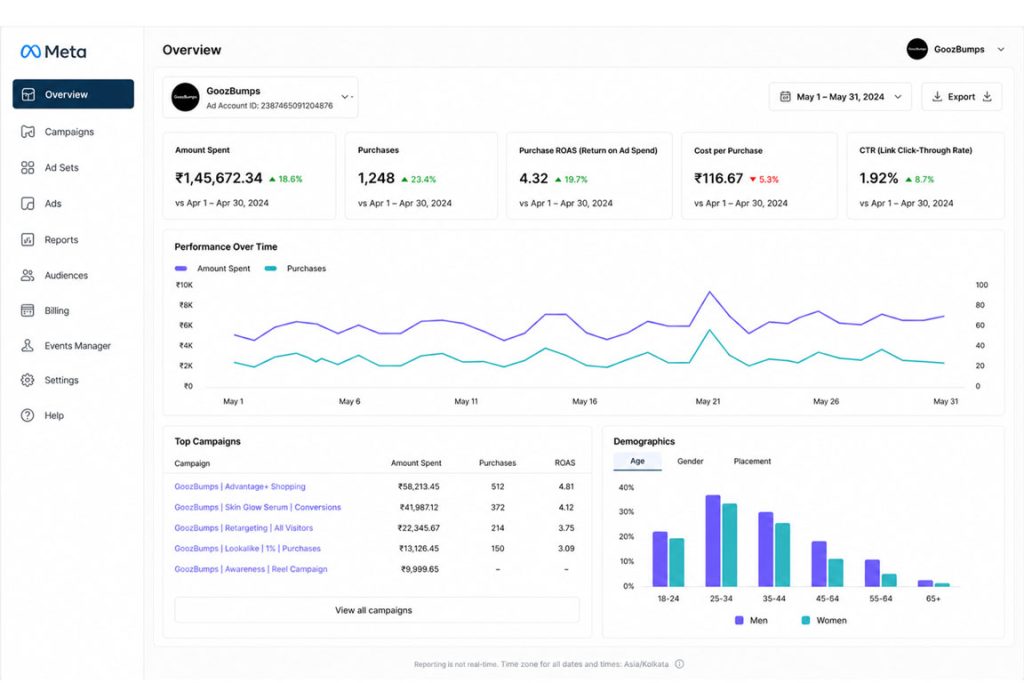Open the Billing card icon

click(27, 311)
